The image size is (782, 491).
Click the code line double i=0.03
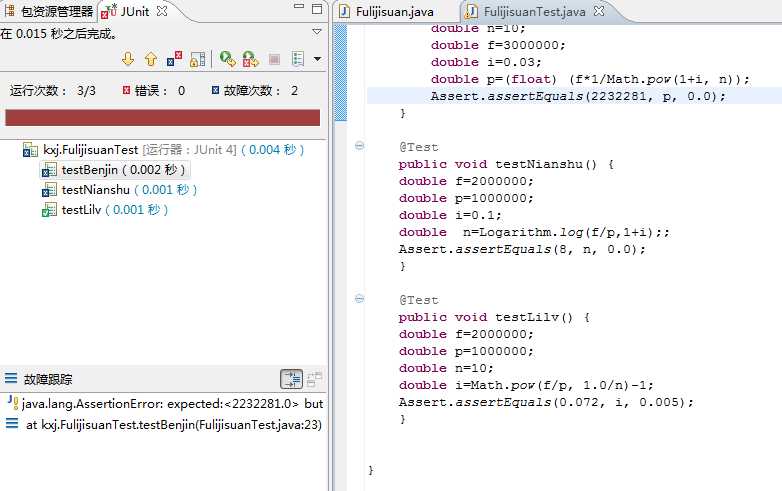(486, 62)
